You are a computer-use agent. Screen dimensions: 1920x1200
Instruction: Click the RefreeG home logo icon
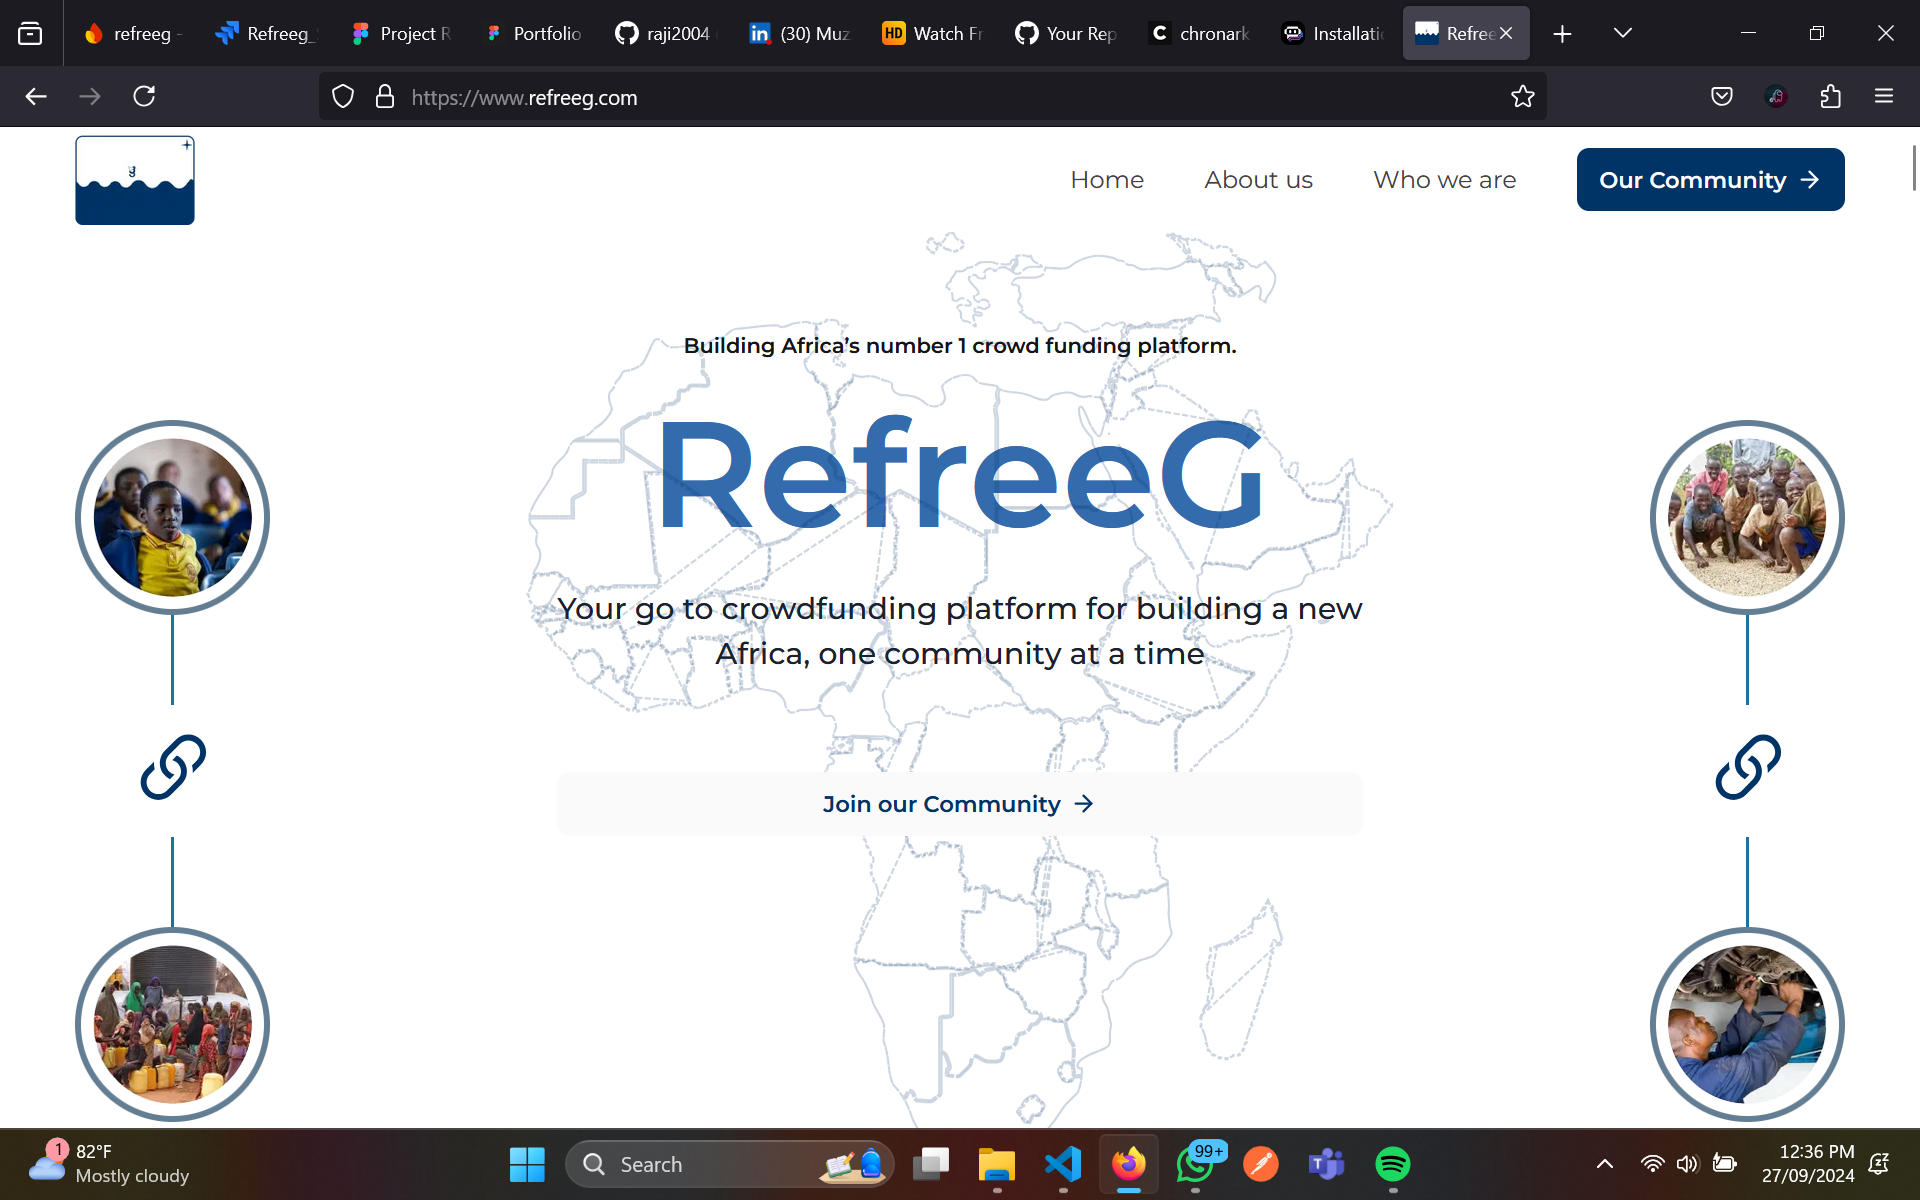click(134, 180)
